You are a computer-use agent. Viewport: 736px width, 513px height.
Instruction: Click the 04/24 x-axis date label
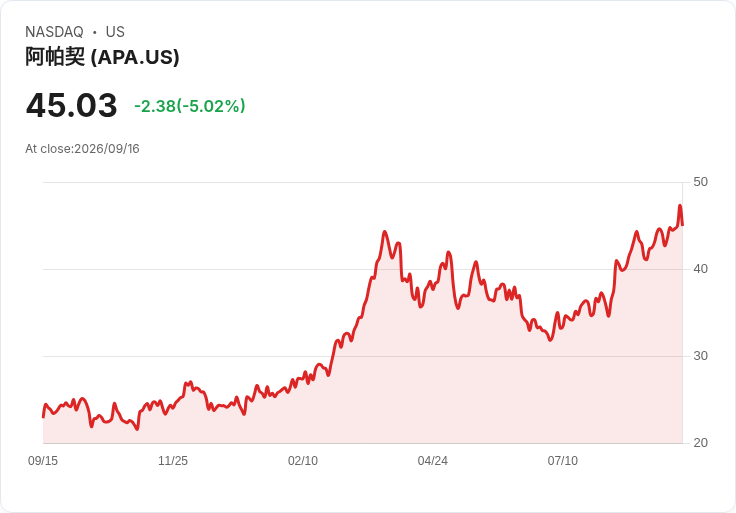click(432, 461)
